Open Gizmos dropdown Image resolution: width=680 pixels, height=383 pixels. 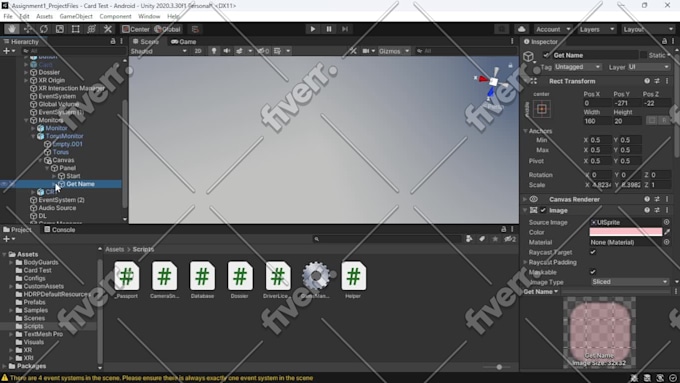[x=394, y=51]
